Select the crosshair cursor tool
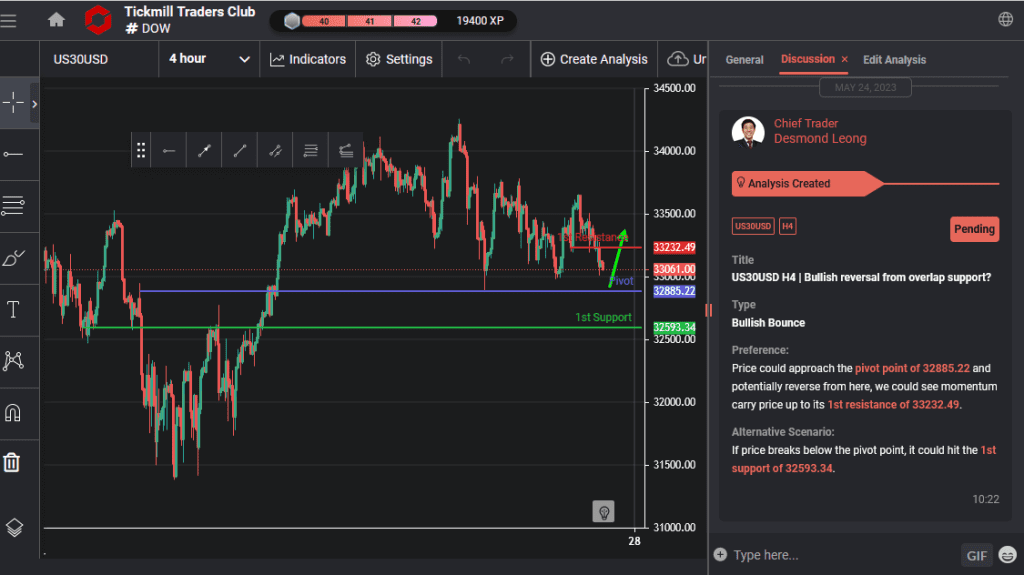The height and width of the screenshot is (575, 1024). (13, 103)
